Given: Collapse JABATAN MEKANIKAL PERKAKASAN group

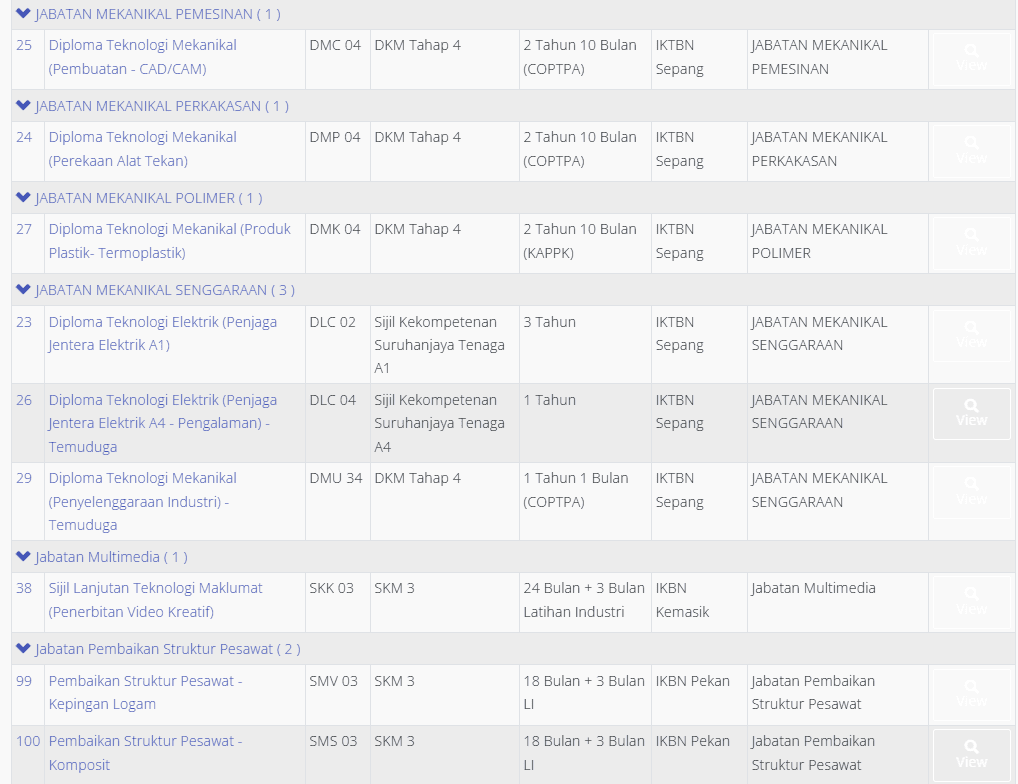Looking at the screenshot, I should tap(23, 106).
